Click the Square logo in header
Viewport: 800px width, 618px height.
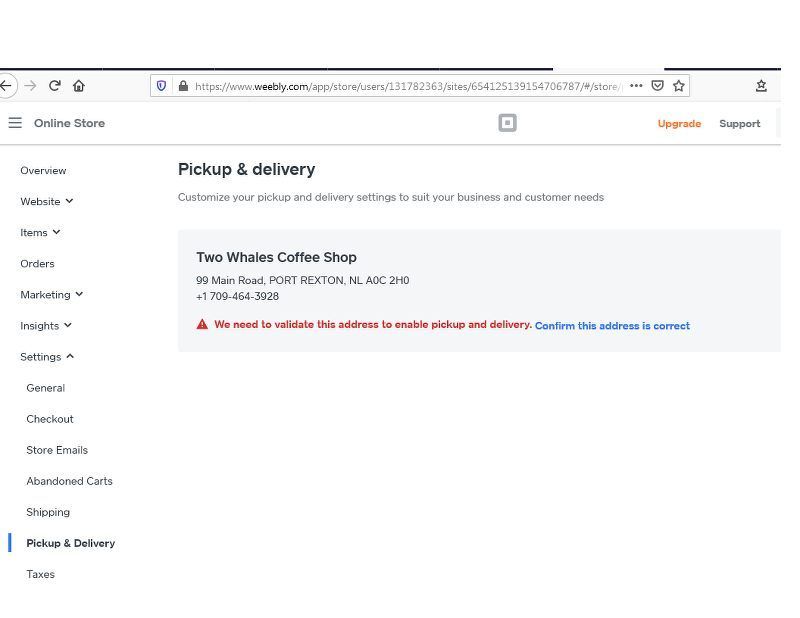click(x=507, y=123)
